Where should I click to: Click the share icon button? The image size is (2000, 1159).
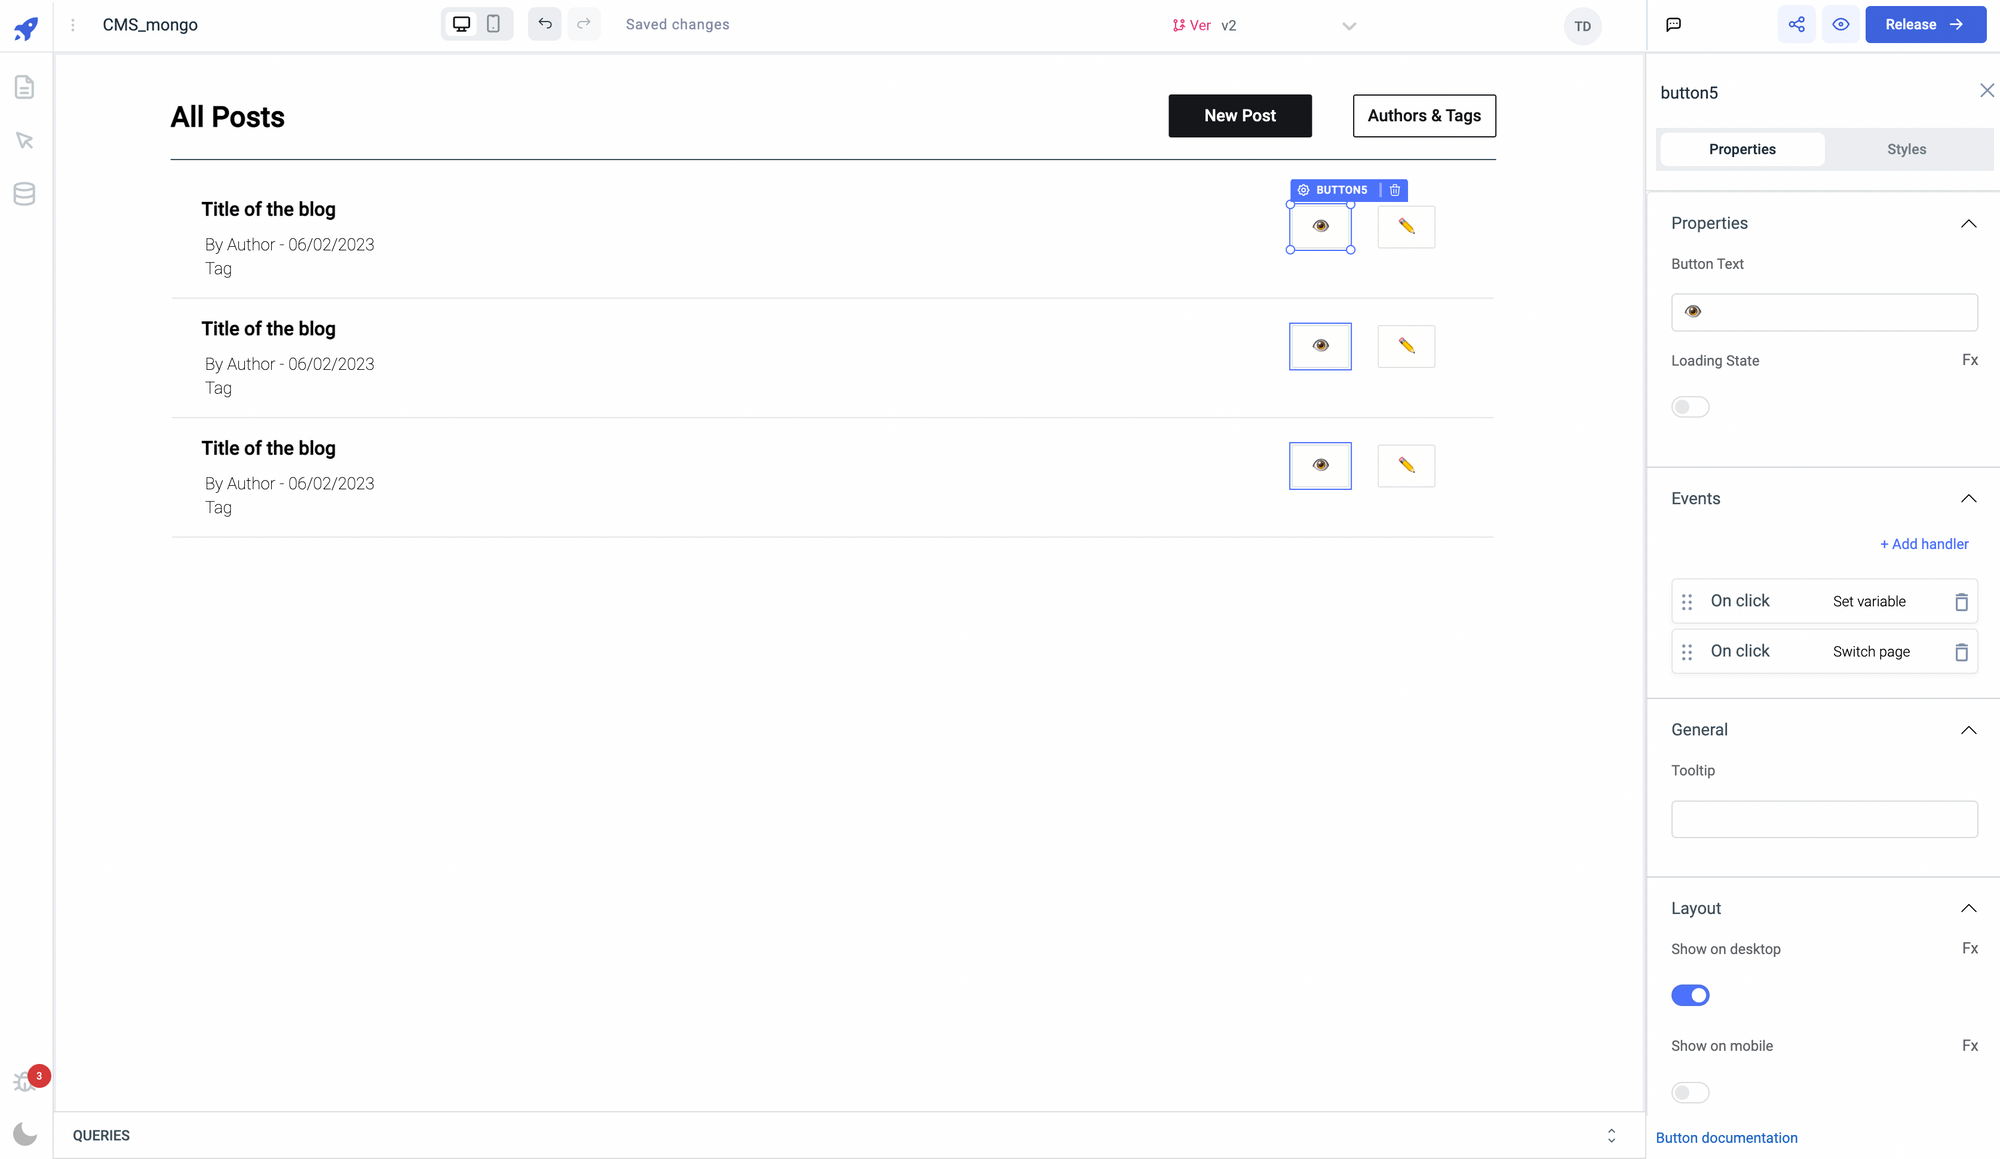coord(1796,25)
